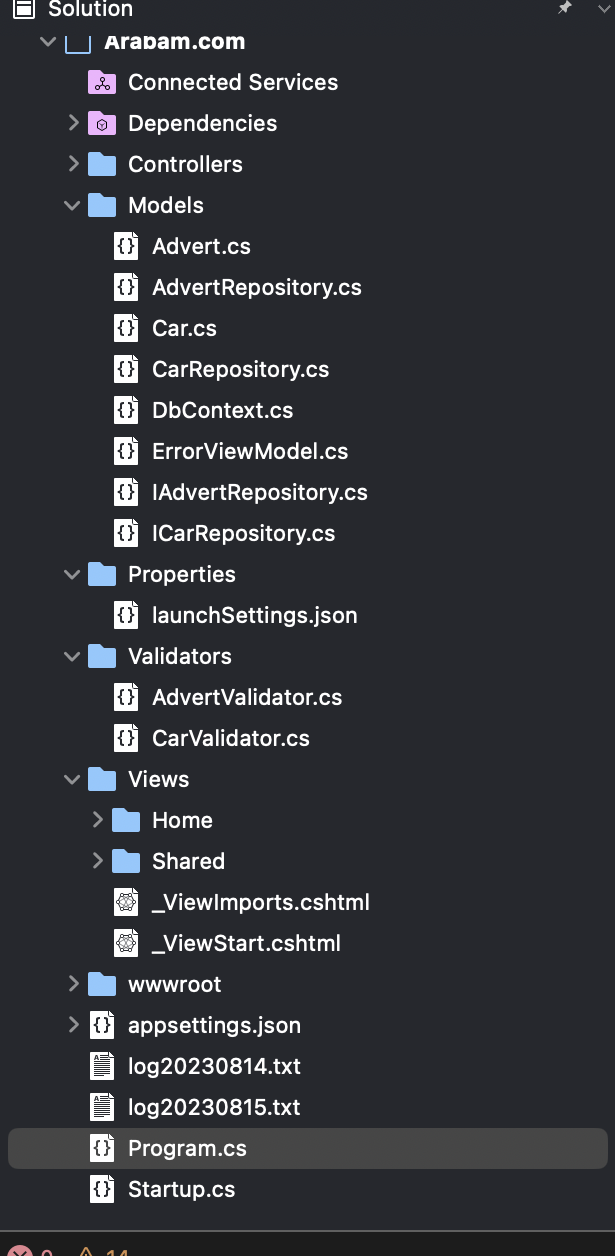Collapse the Validators folder
The height and width of the screenshot is (1256, 615).
(x=72, y=656)
